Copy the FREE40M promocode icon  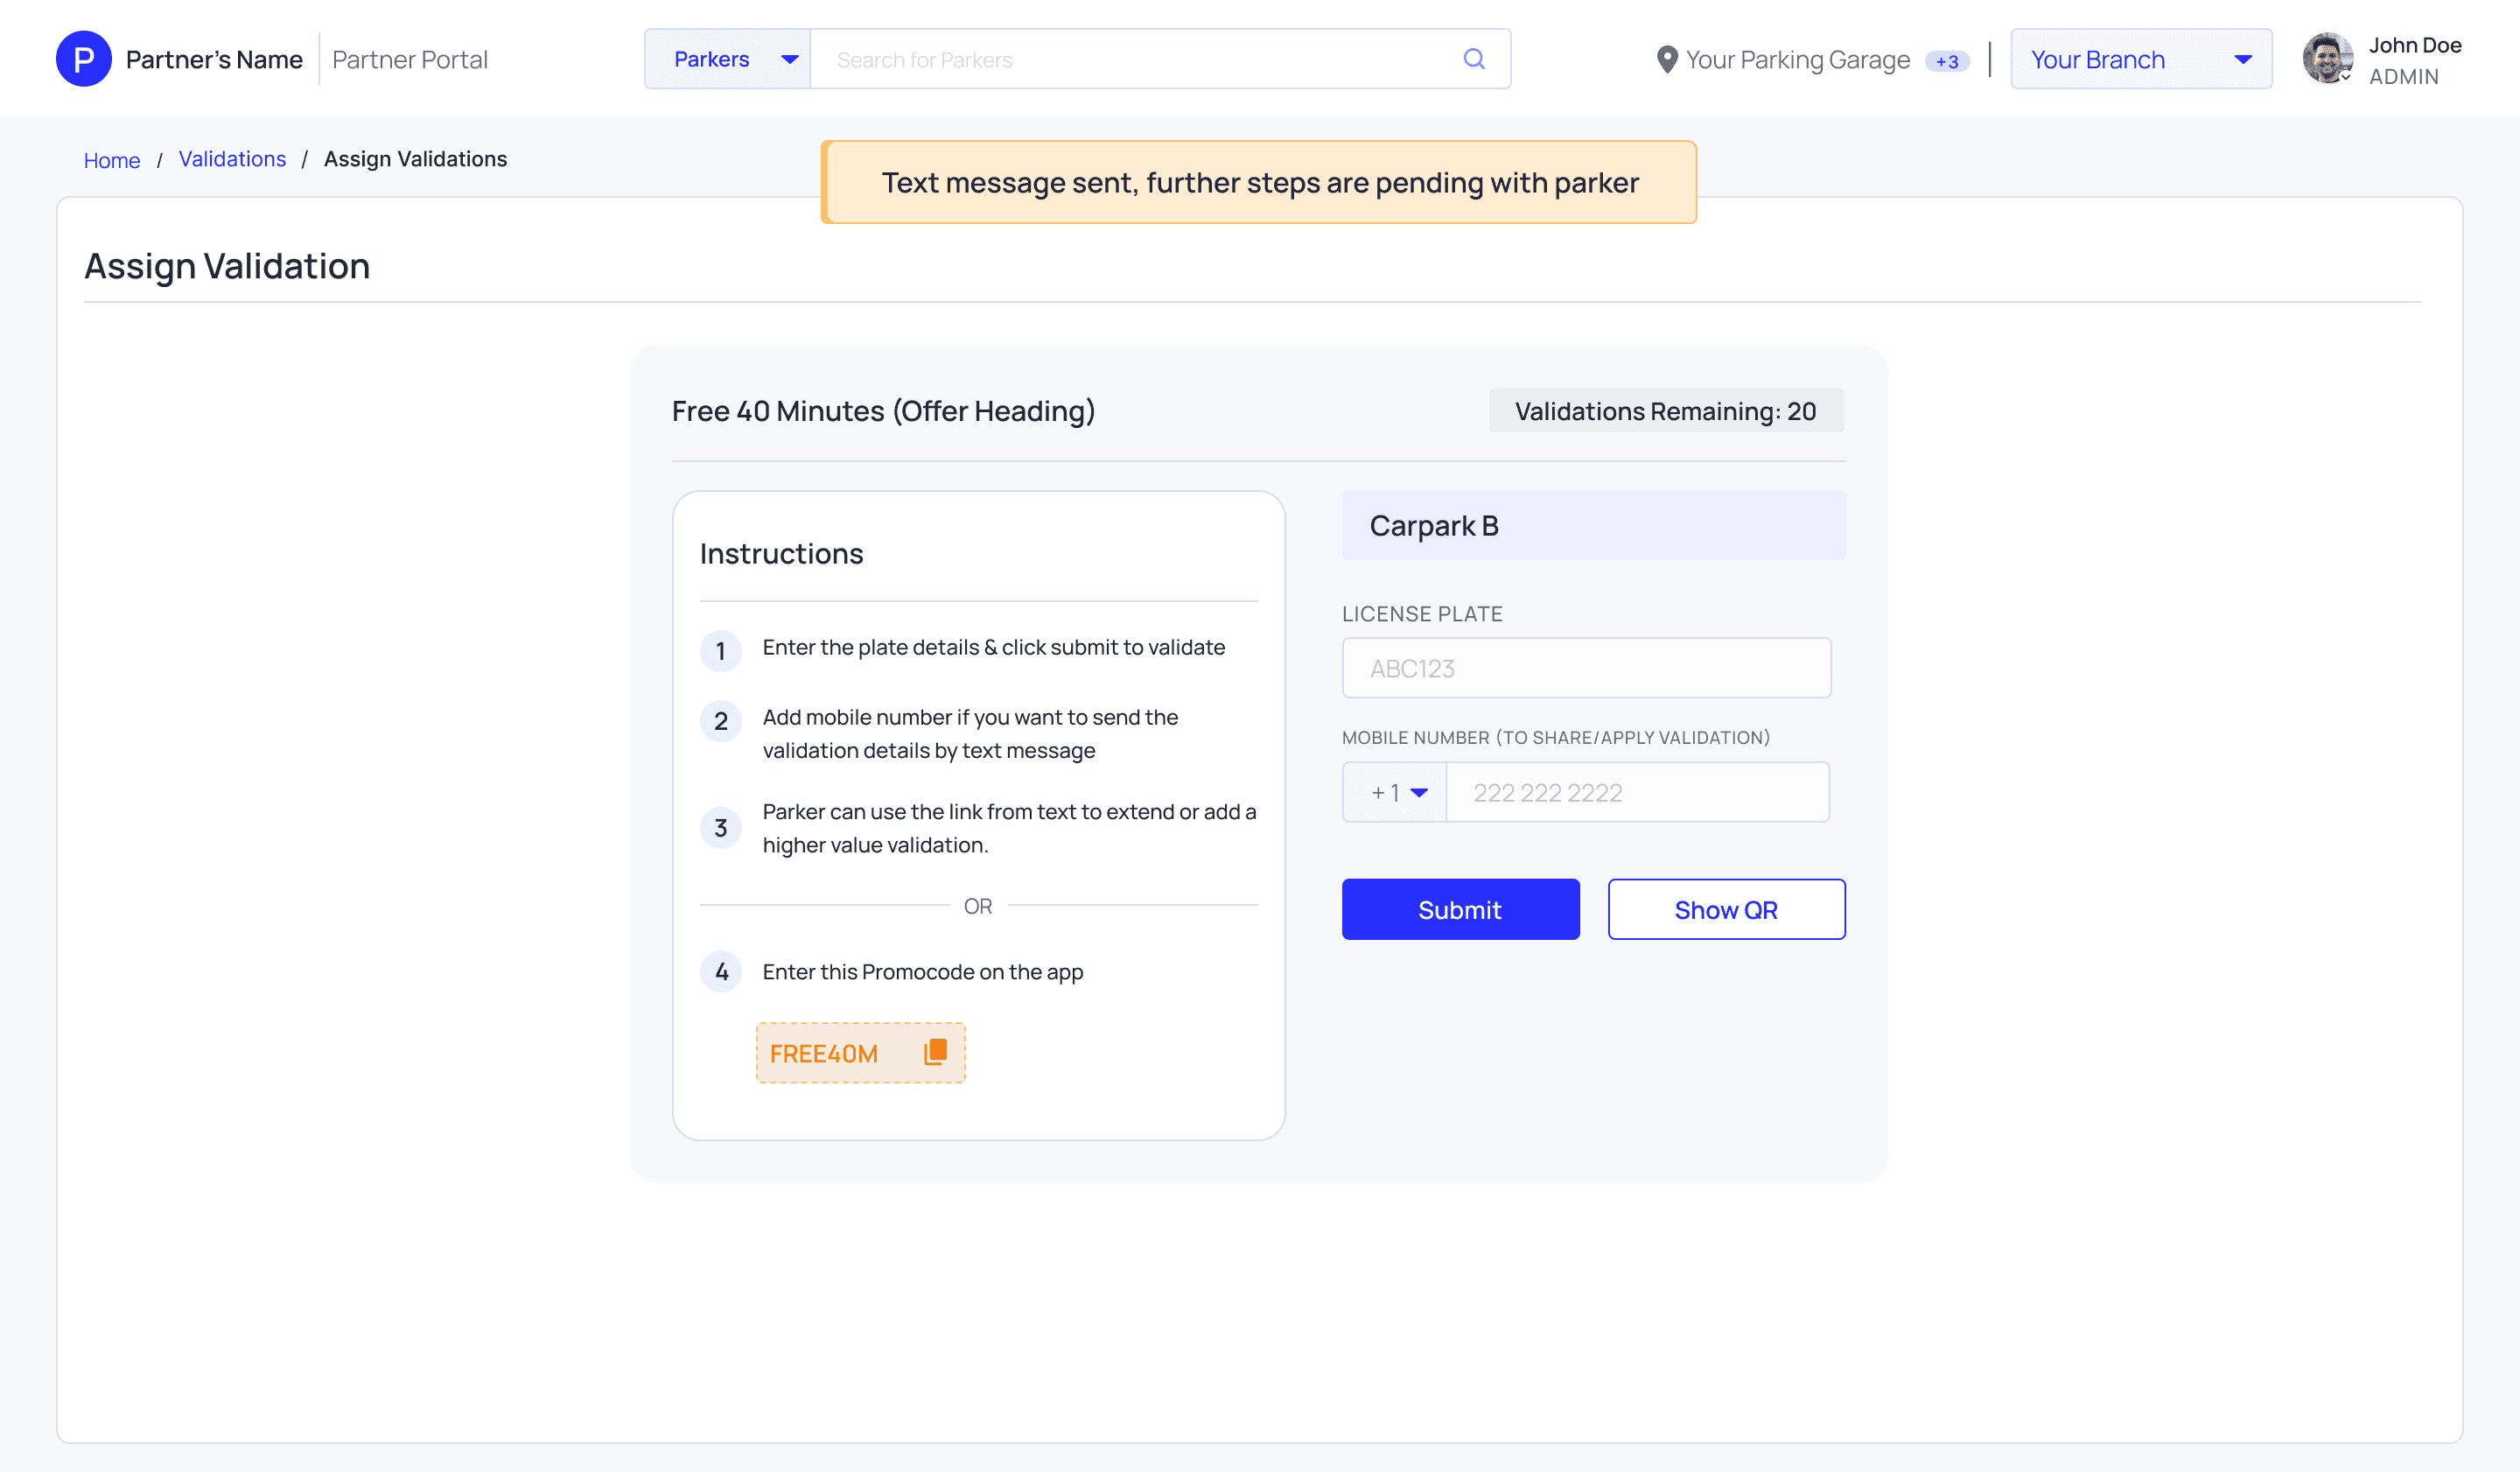[935, 1052]
